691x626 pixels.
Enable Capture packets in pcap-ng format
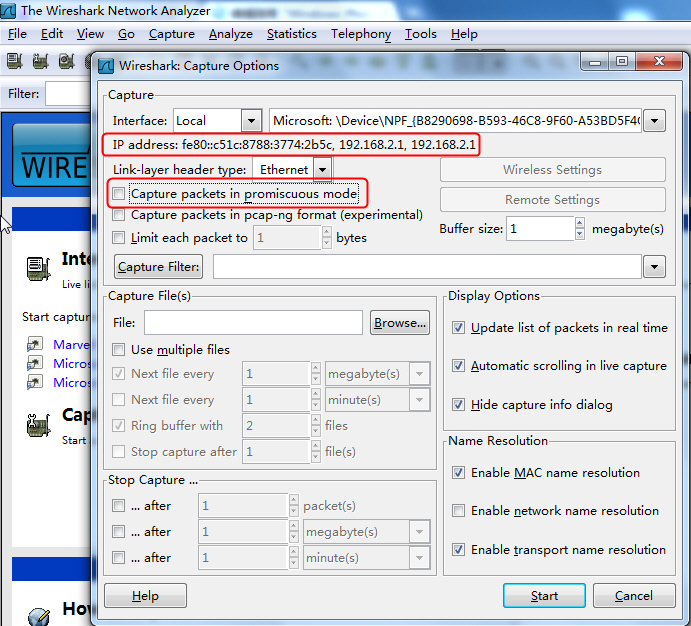(x=118, y=215)
